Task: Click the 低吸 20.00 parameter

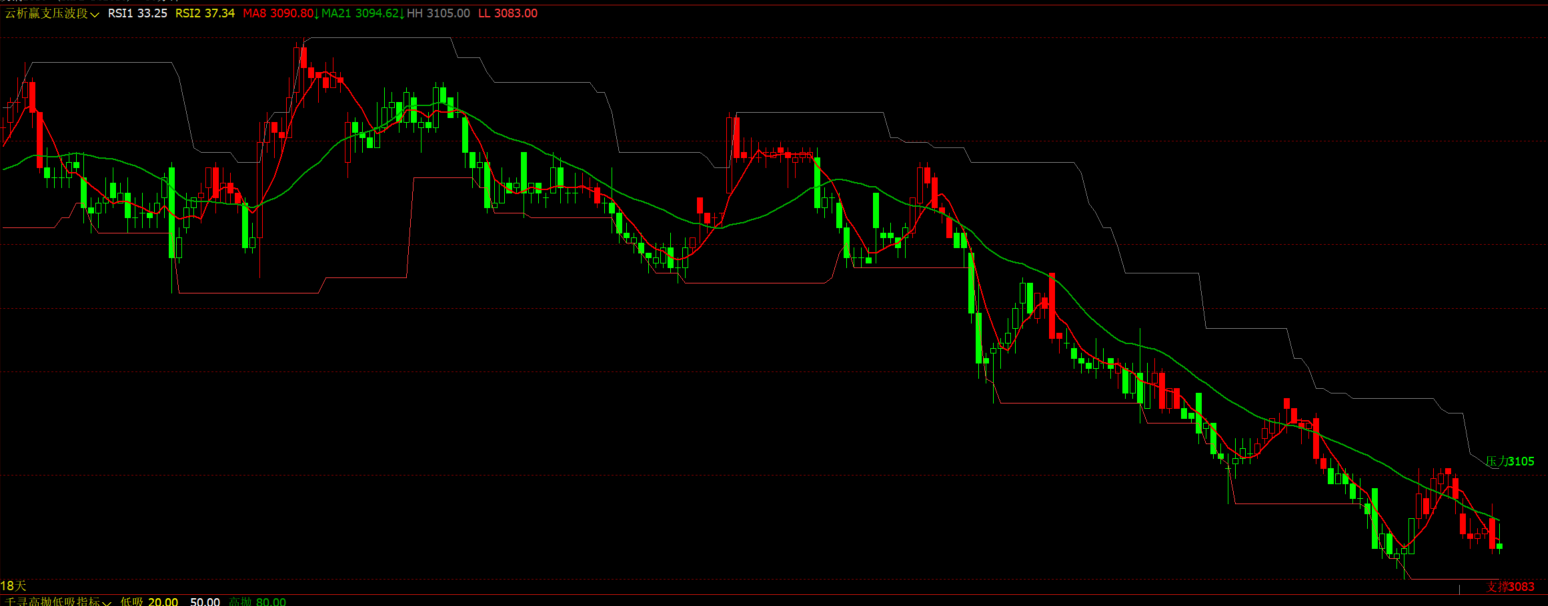Action: tap(149, 602)
